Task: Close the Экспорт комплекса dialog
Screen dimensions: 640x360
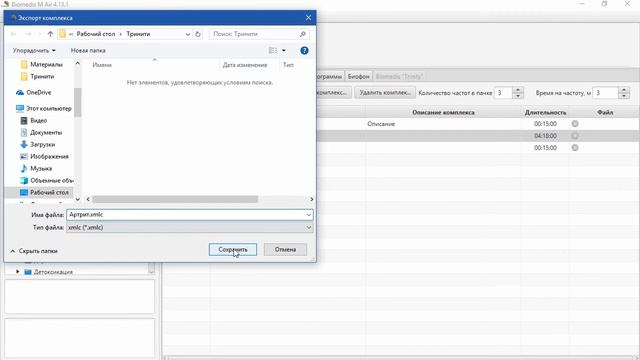Action: pos(308,18)
